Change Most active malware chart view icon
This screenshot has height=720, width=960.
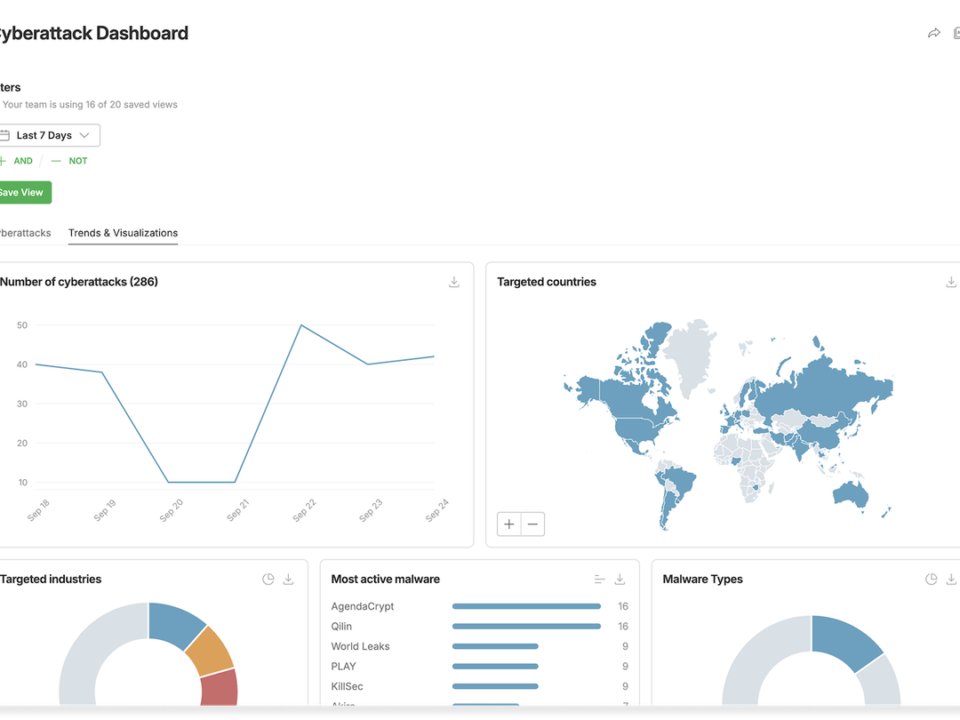pos(599,579)
